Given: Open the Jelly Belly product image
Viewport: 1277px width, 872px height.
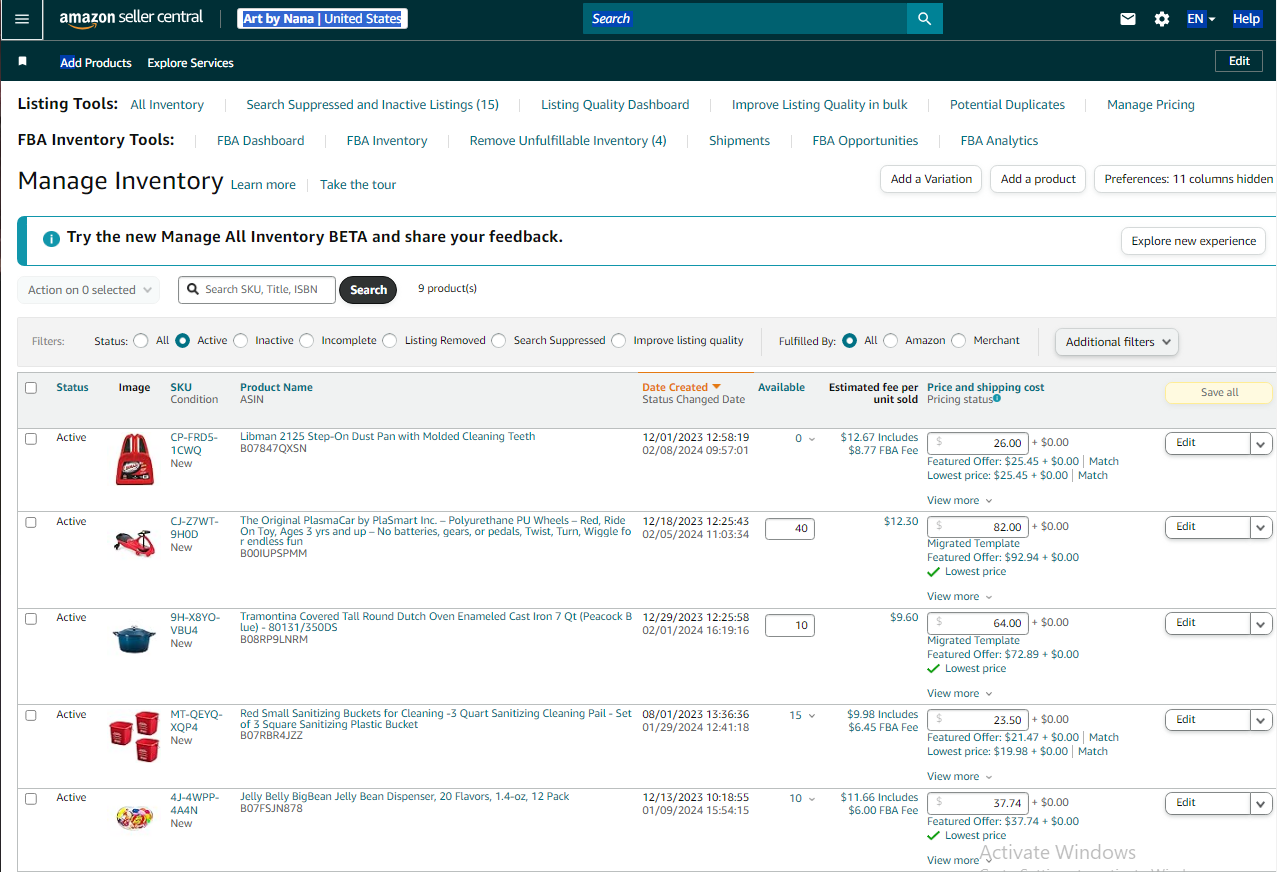Looking at the screenshot, I should (134, 817).
